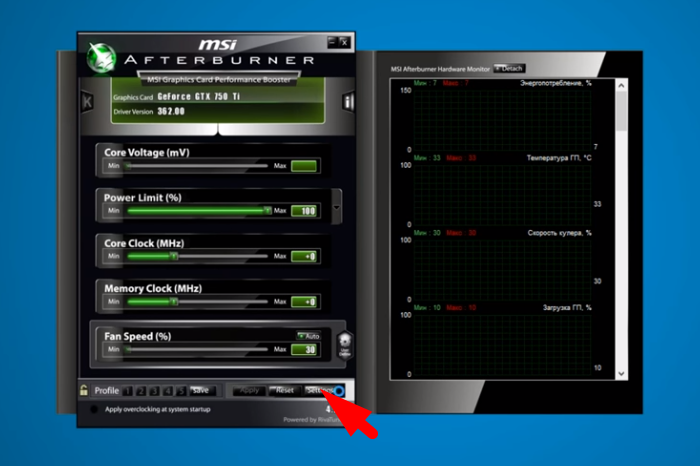Enable Apply overclocking at system startup

pyautogui.click(x=94, y=409)
